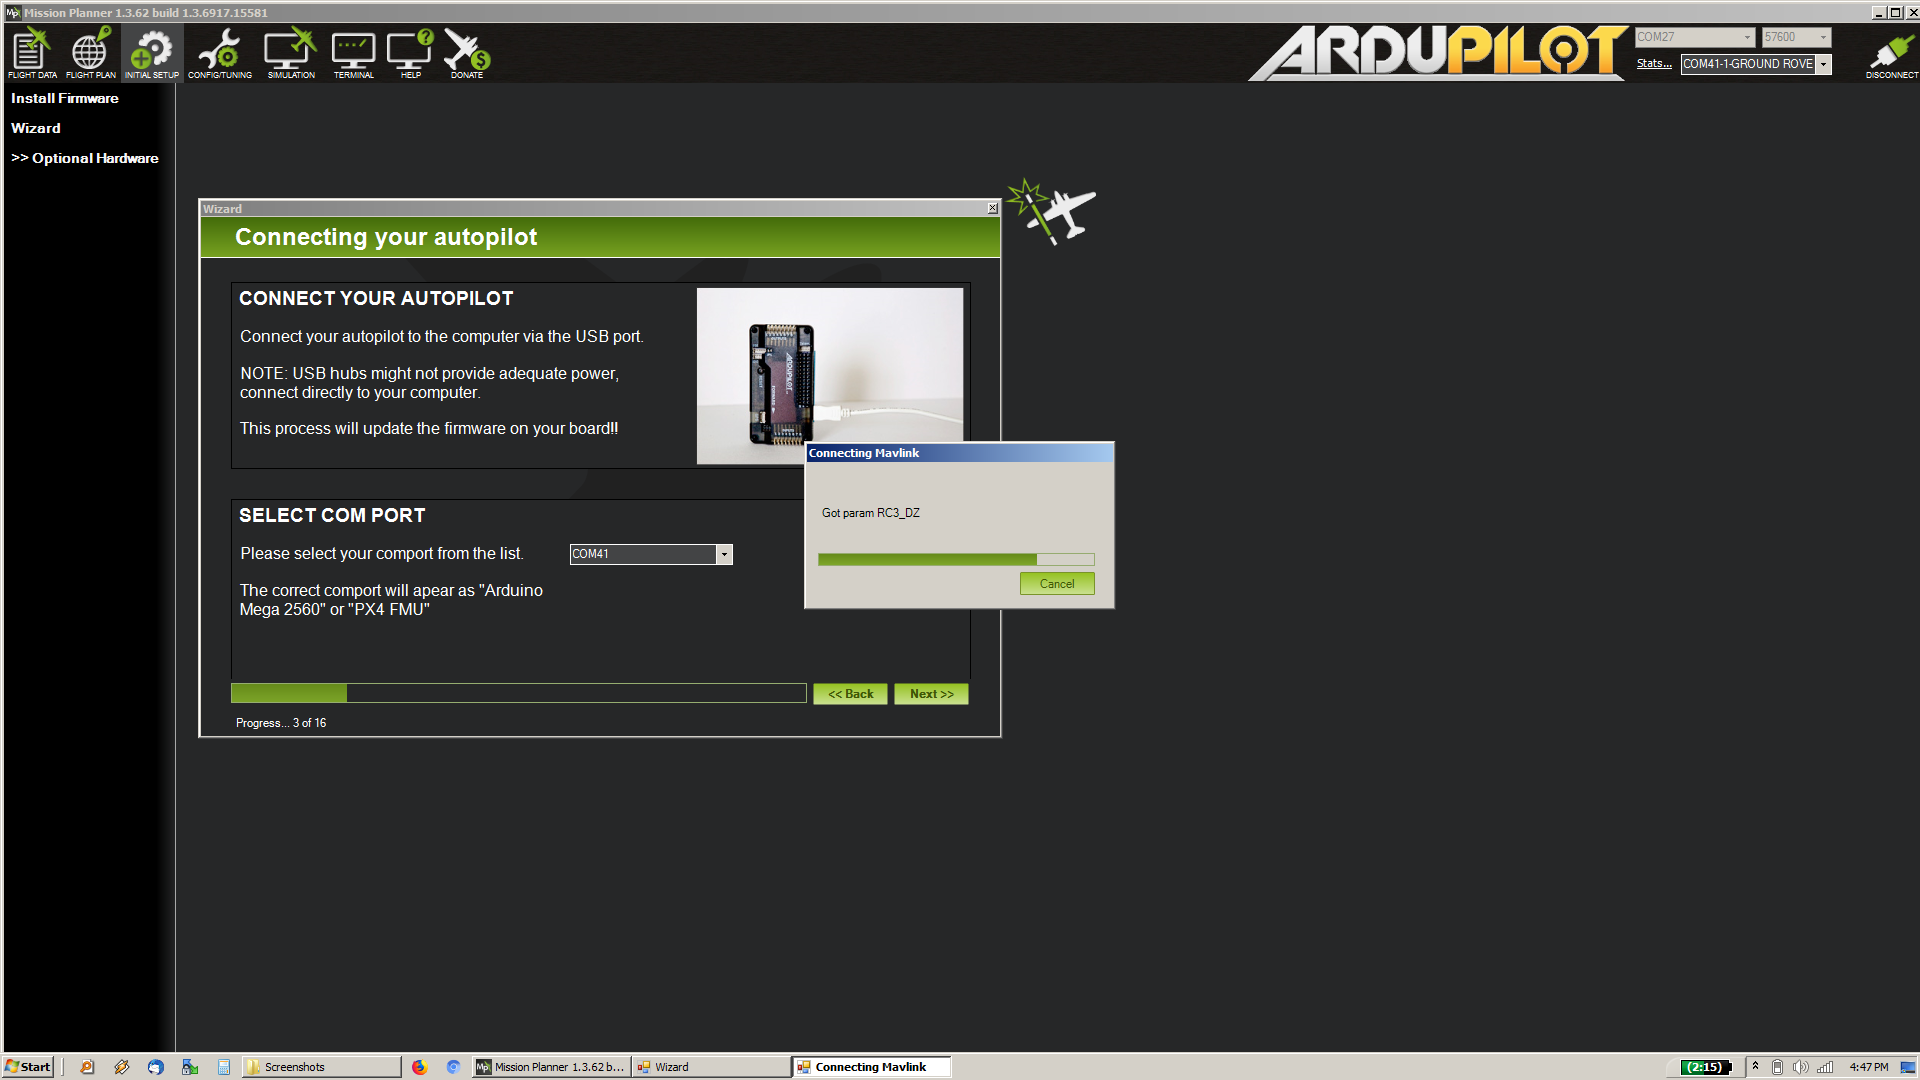Click the Next >> wizard button
The height and width of the screenshot is (1080, 1920).
(931, 694)
